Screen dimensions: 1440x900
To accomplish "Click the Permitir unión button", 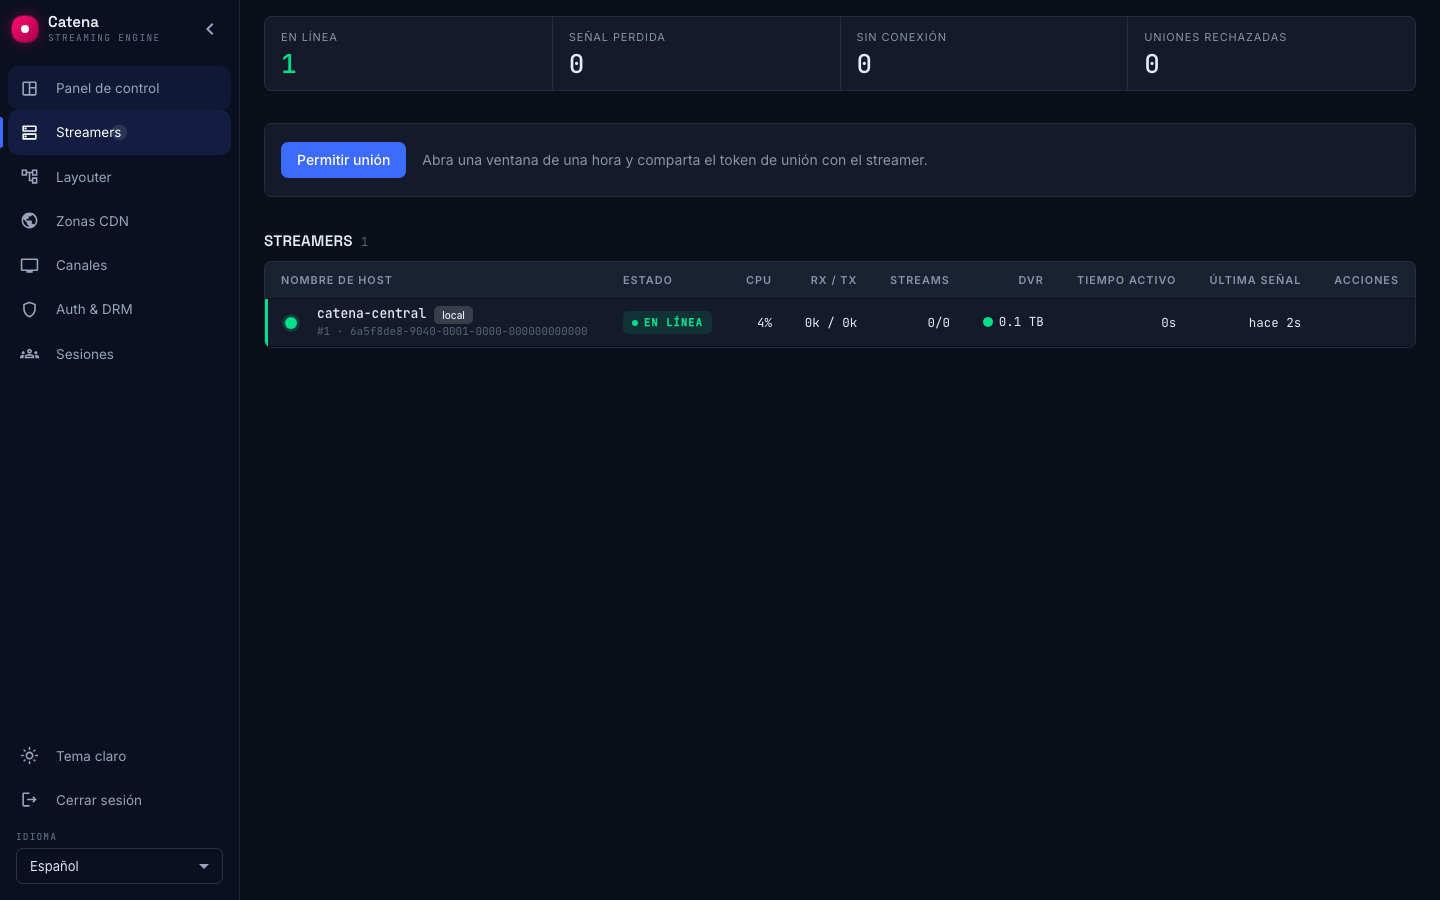I will point(343,160).
